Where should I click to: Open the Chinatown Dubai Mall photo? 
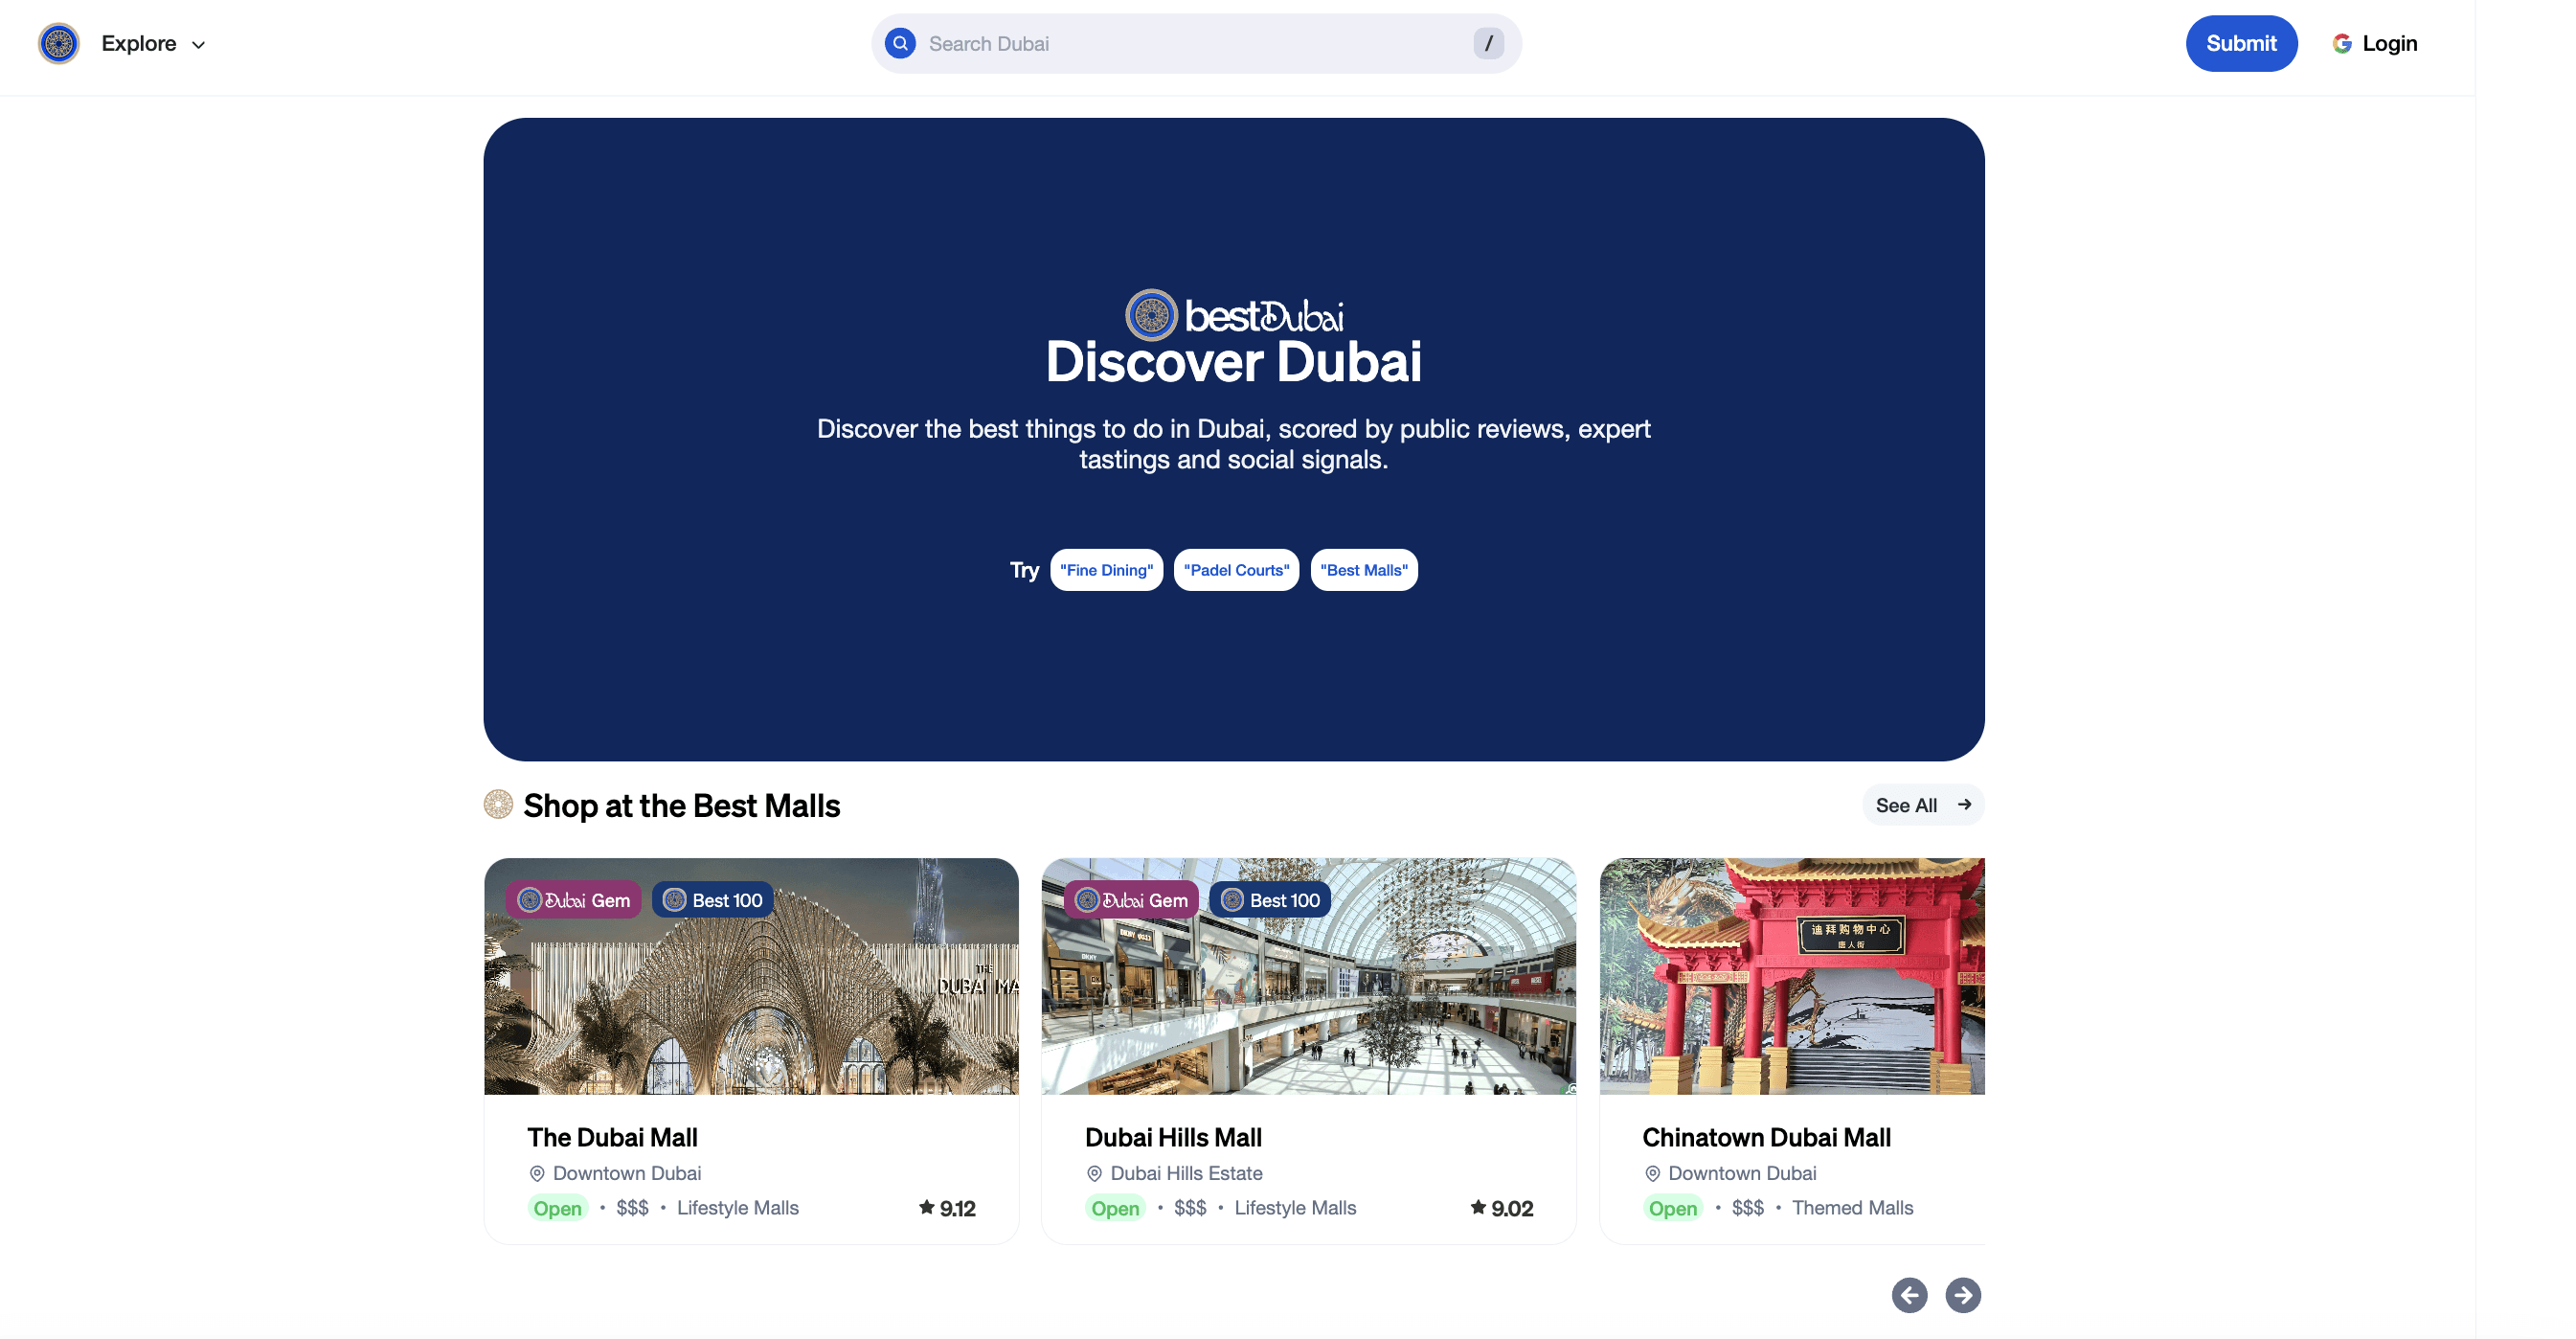point(1791,976)
